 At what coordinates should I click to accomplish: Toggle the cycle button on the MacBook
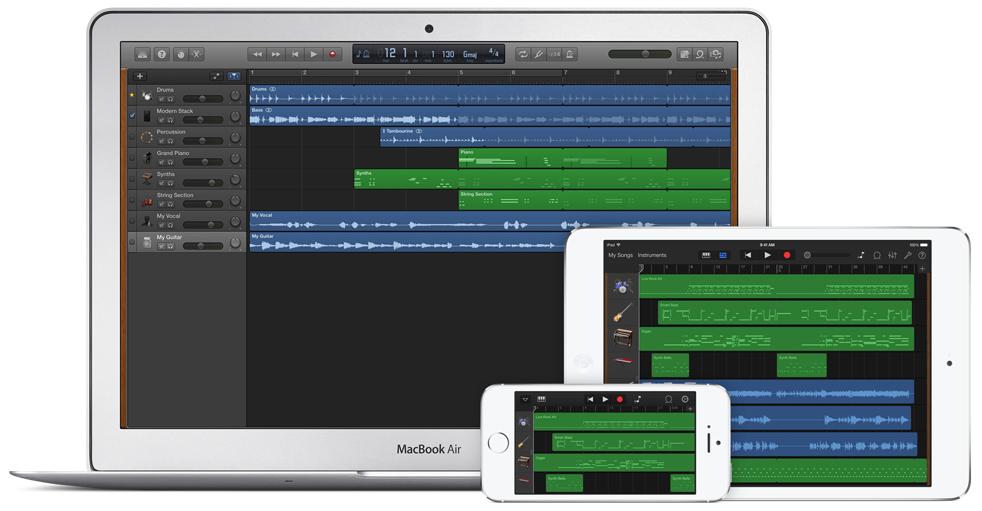pyautogui.click(x=522, y=54)
